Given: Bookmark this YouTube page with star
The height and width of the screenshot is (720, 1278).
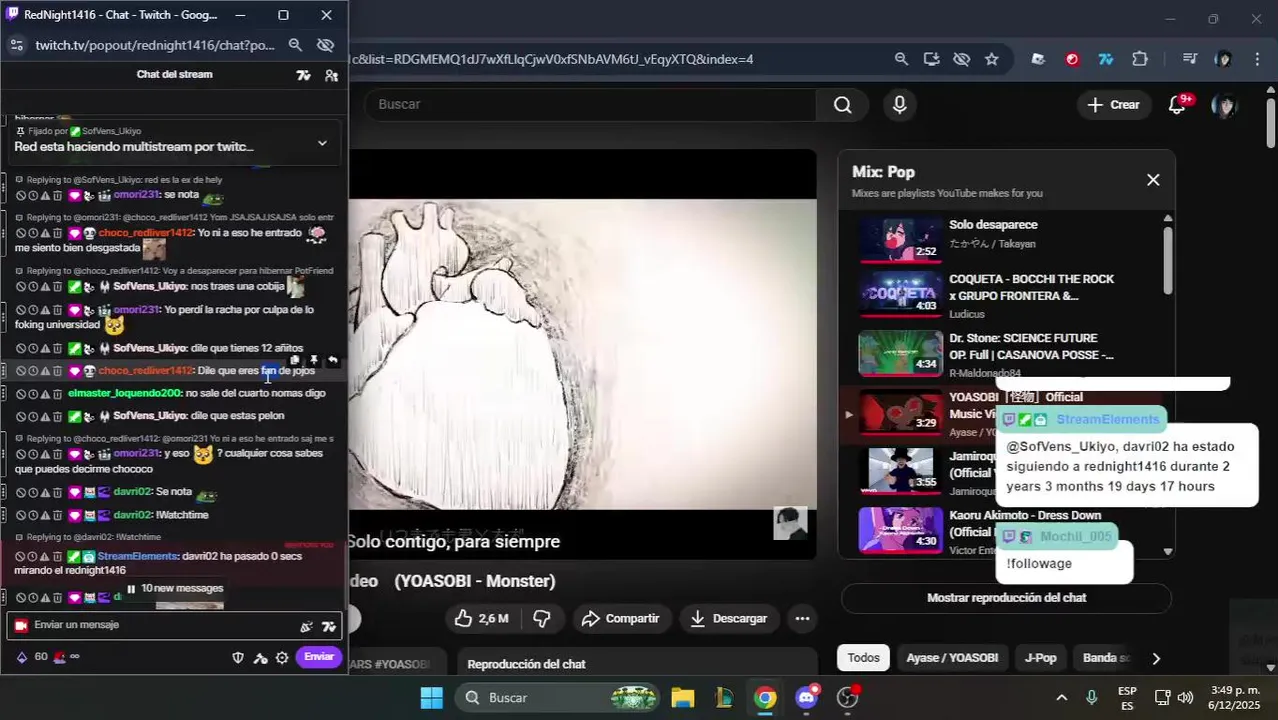Looking at the screenshot, I should [x=991, y=60].
